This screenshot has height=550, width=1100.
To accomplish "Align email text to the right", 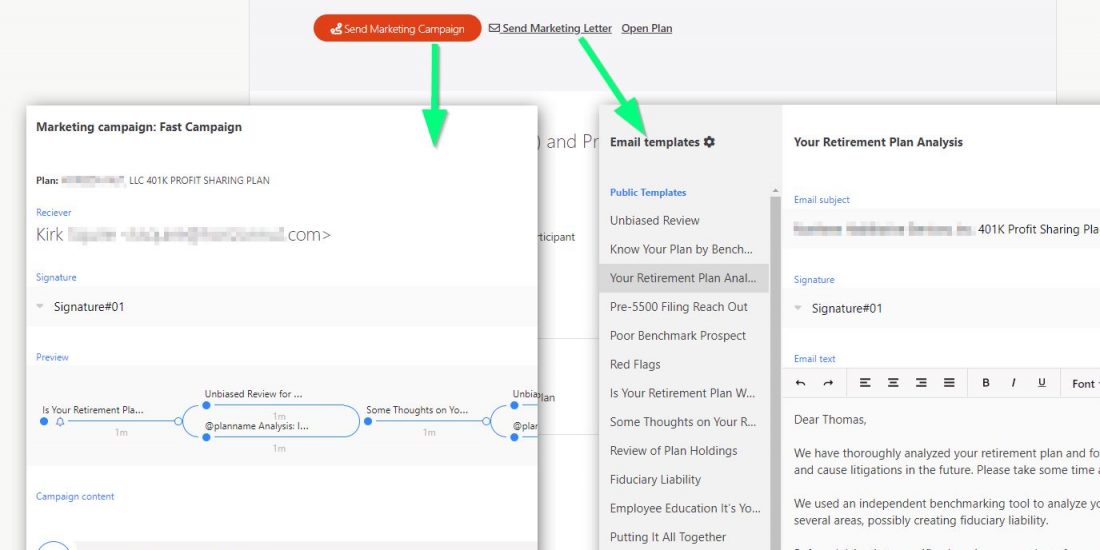I will [921, 383].
